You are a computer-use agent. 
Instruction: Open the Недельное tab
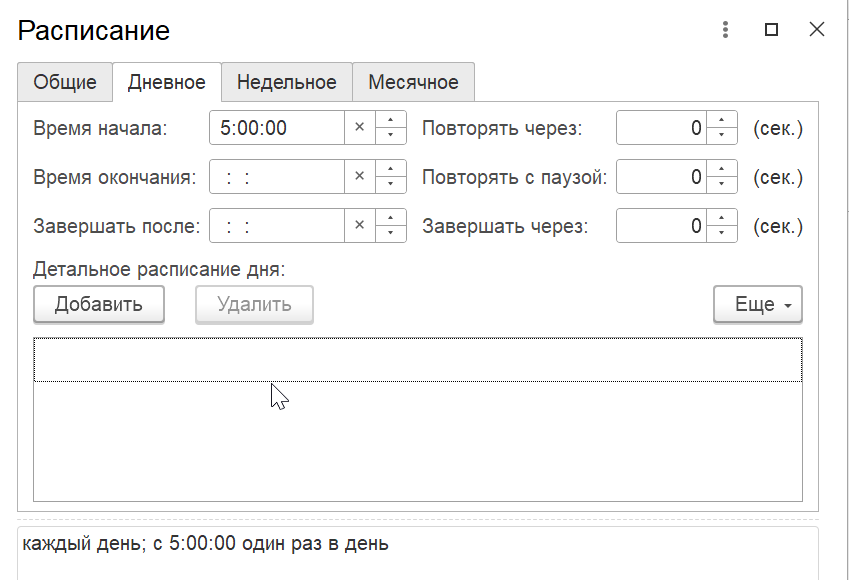click(x=286, y=82)
